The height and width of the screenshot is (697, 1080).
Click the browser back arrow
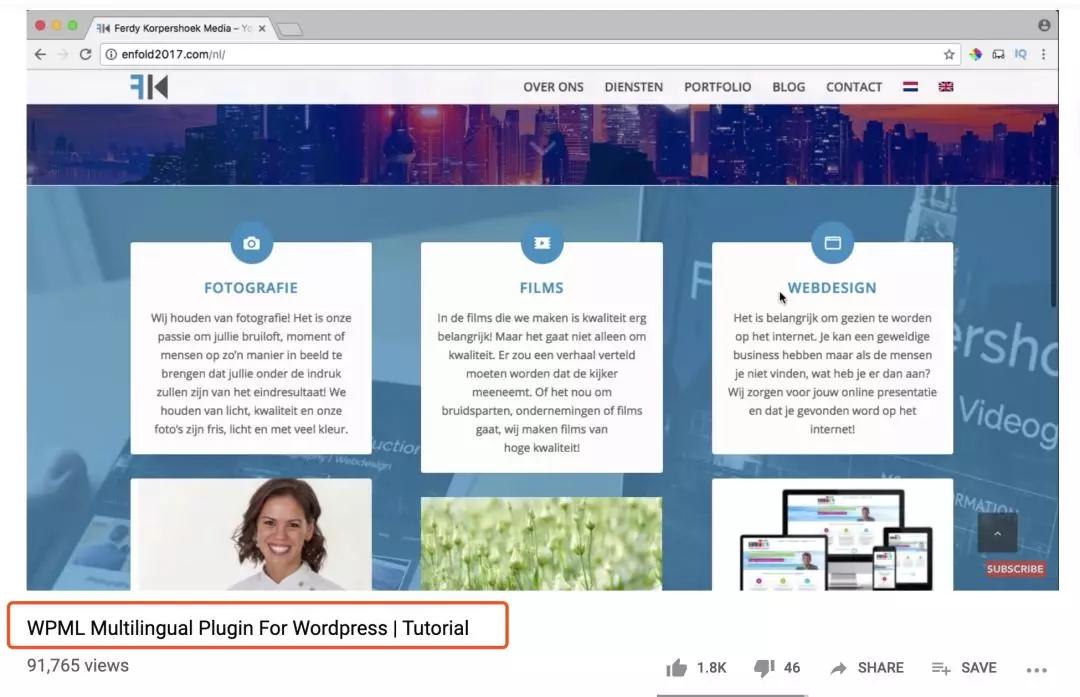click(x=40, y=54)
